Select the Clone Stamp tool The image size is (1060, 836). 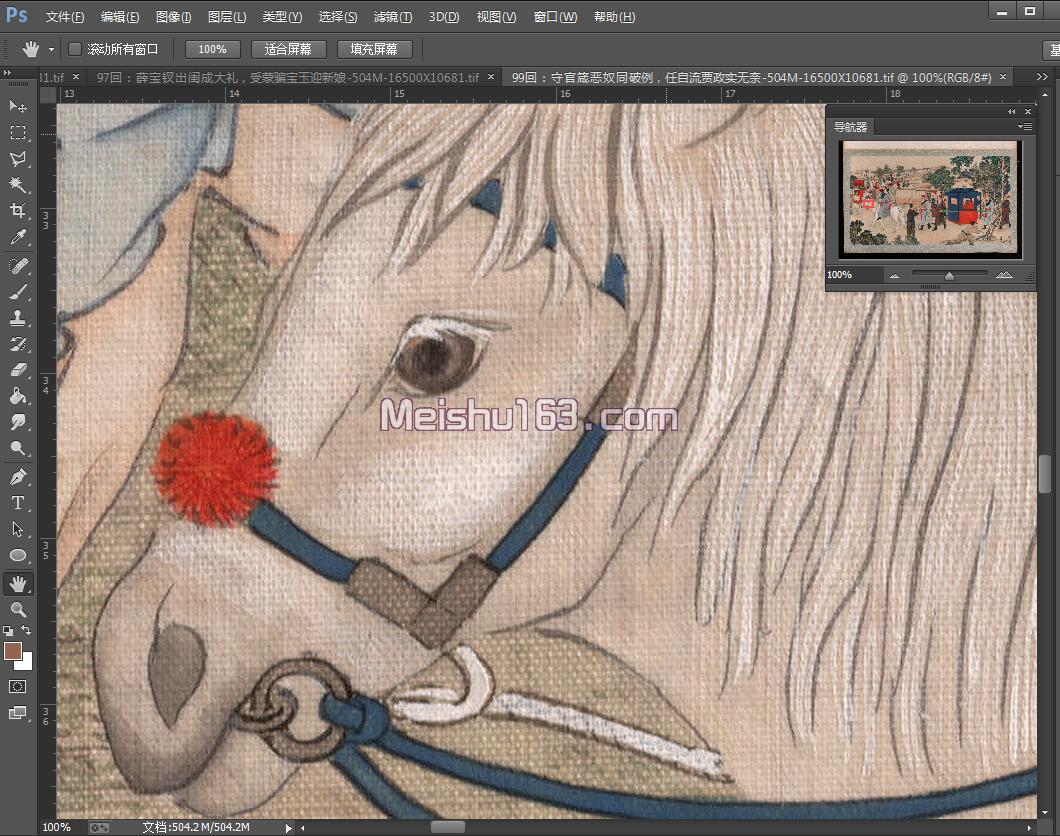(18, 318)
